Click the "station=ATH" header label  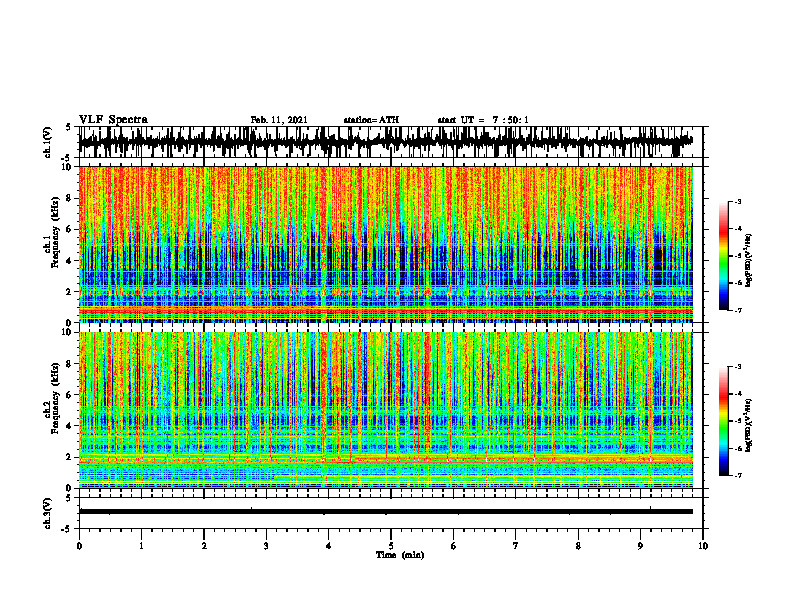point(371,120)
